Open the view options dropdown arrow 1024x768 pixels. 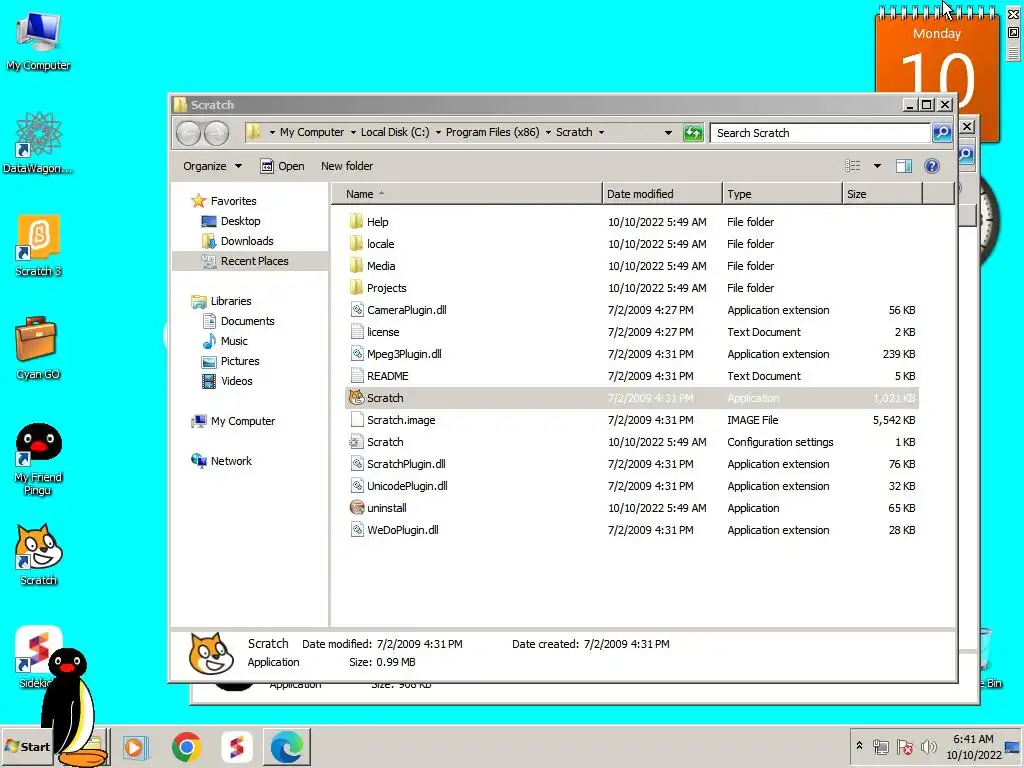(x=877, y=166)
